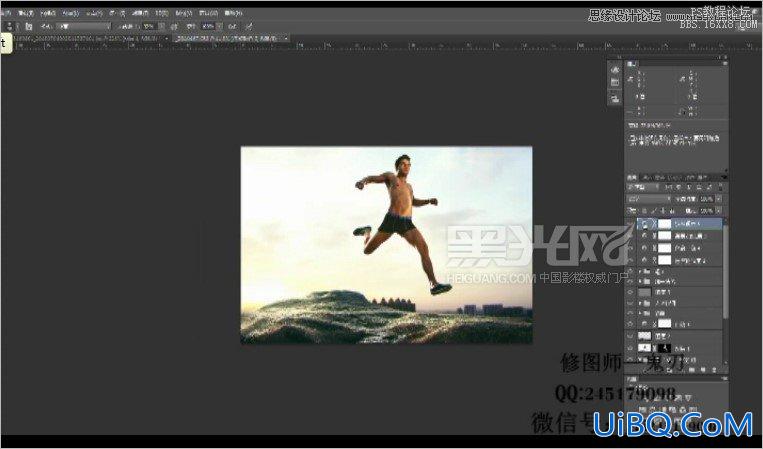
Task: Switch to the first document tab
Action: (x=91, y=38)
